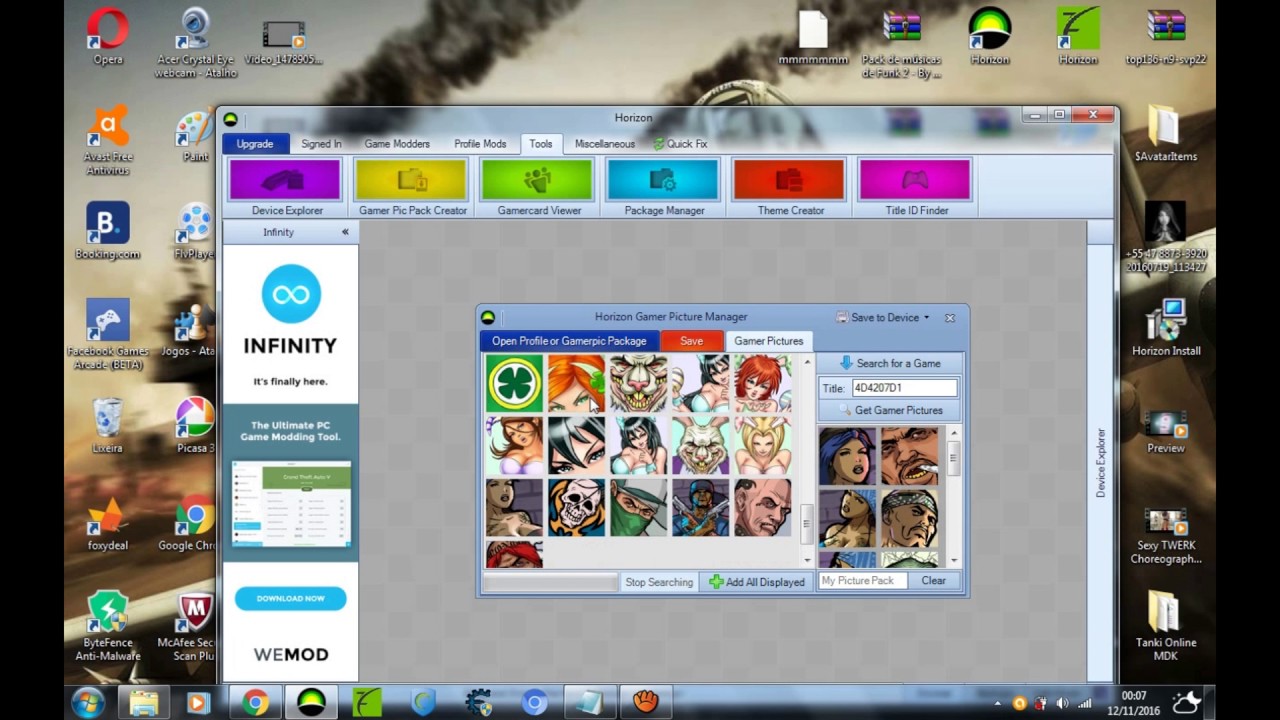Focus the My Picture Pack name field
This screenshot has height=720, width=1280.
(x=862, y=581)
